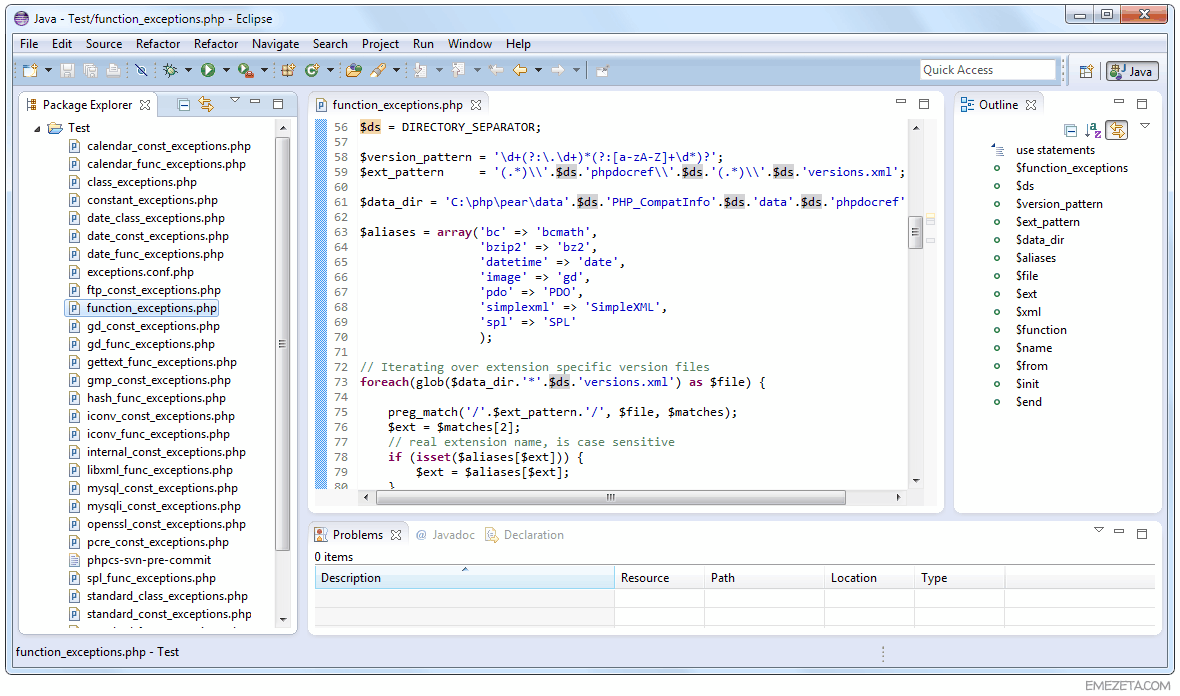The image size is (1180, 696).
Task: Minimize the Package Explorer view
Action: [x=255, y=102]
